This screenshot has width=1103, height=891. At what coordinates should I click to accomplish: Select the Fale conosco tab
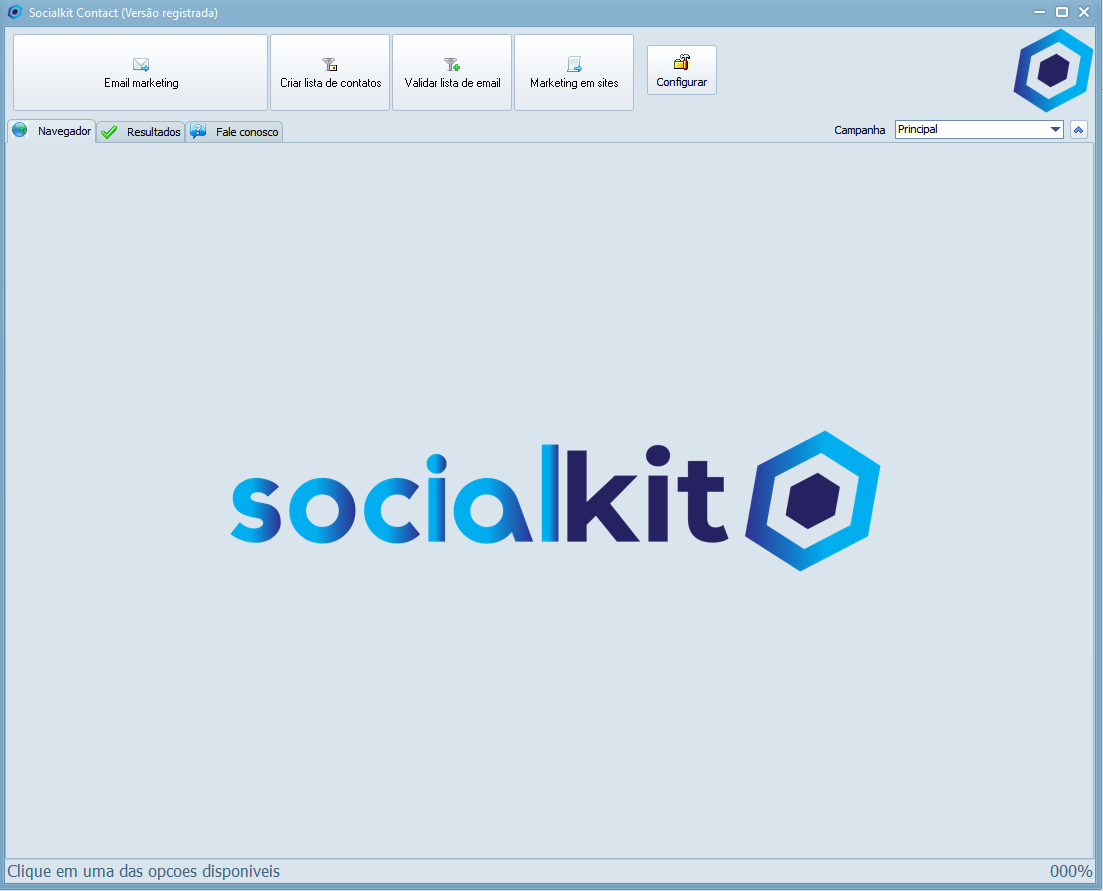point(235,132)
